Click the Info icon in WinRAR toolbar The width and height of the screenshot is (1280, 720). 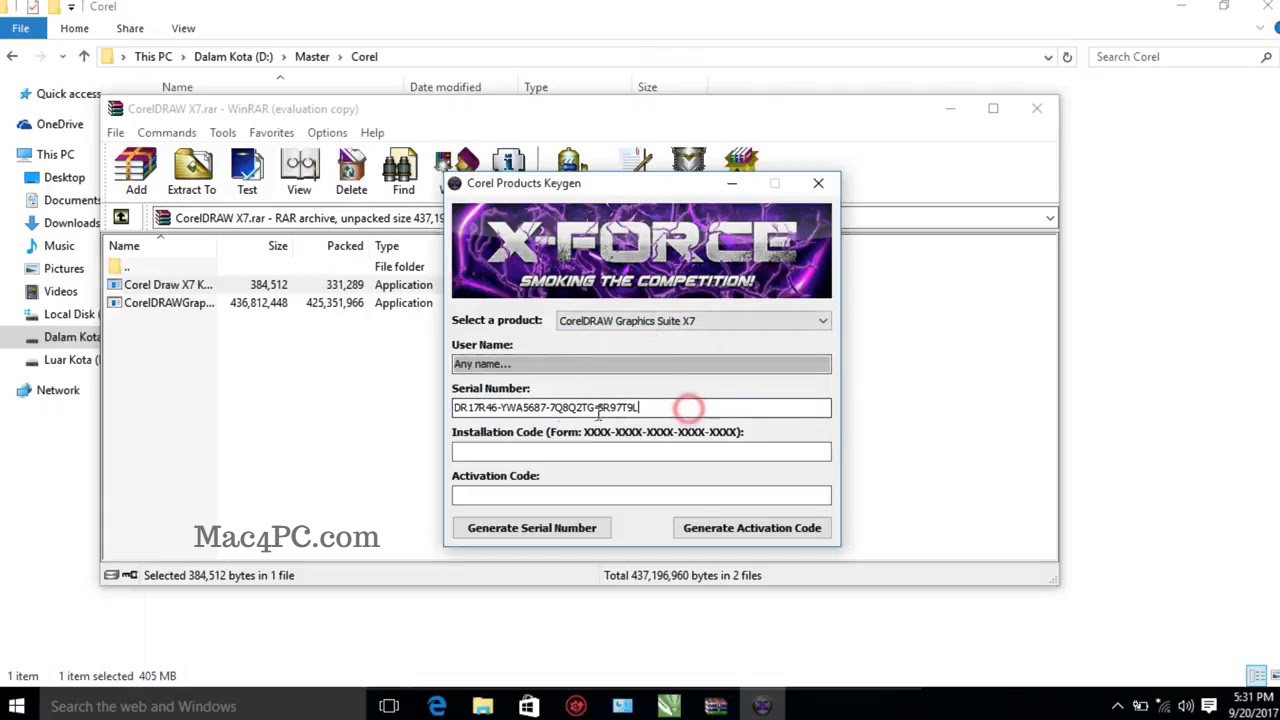(x=508, y=160)
